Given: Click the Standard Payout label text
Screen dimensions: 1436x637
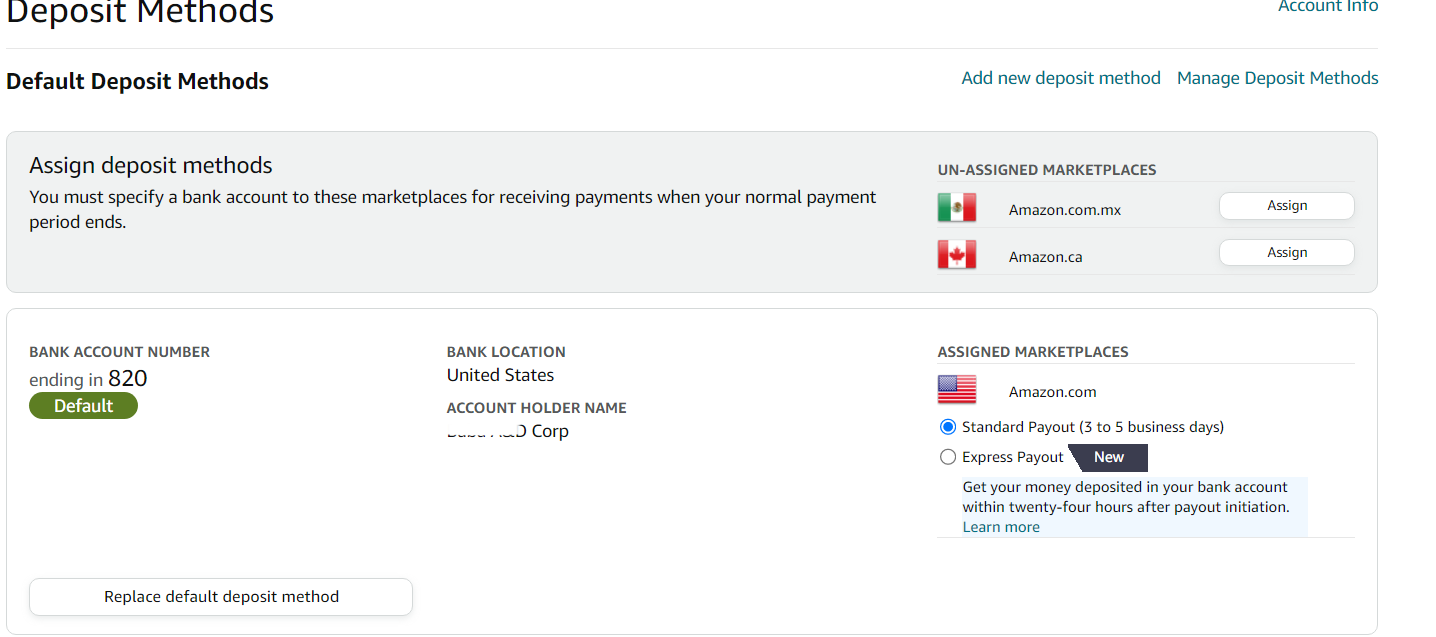Looking at the screenshot, I should 1093,427.
